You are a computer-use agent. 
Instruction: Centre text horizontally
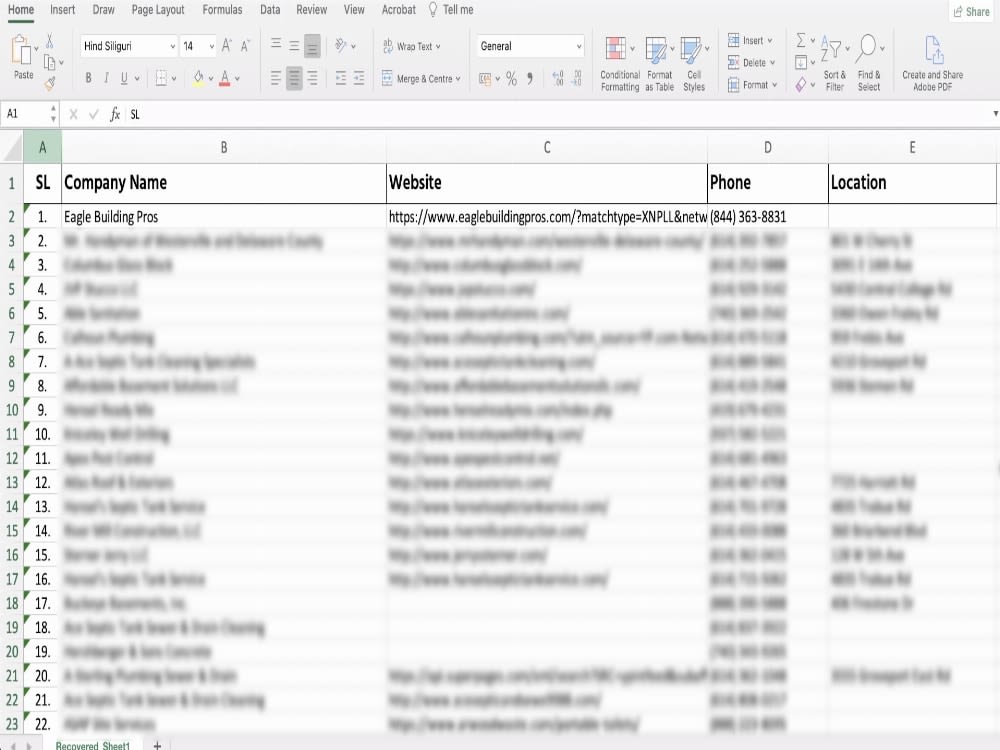(x=294, y=78)
